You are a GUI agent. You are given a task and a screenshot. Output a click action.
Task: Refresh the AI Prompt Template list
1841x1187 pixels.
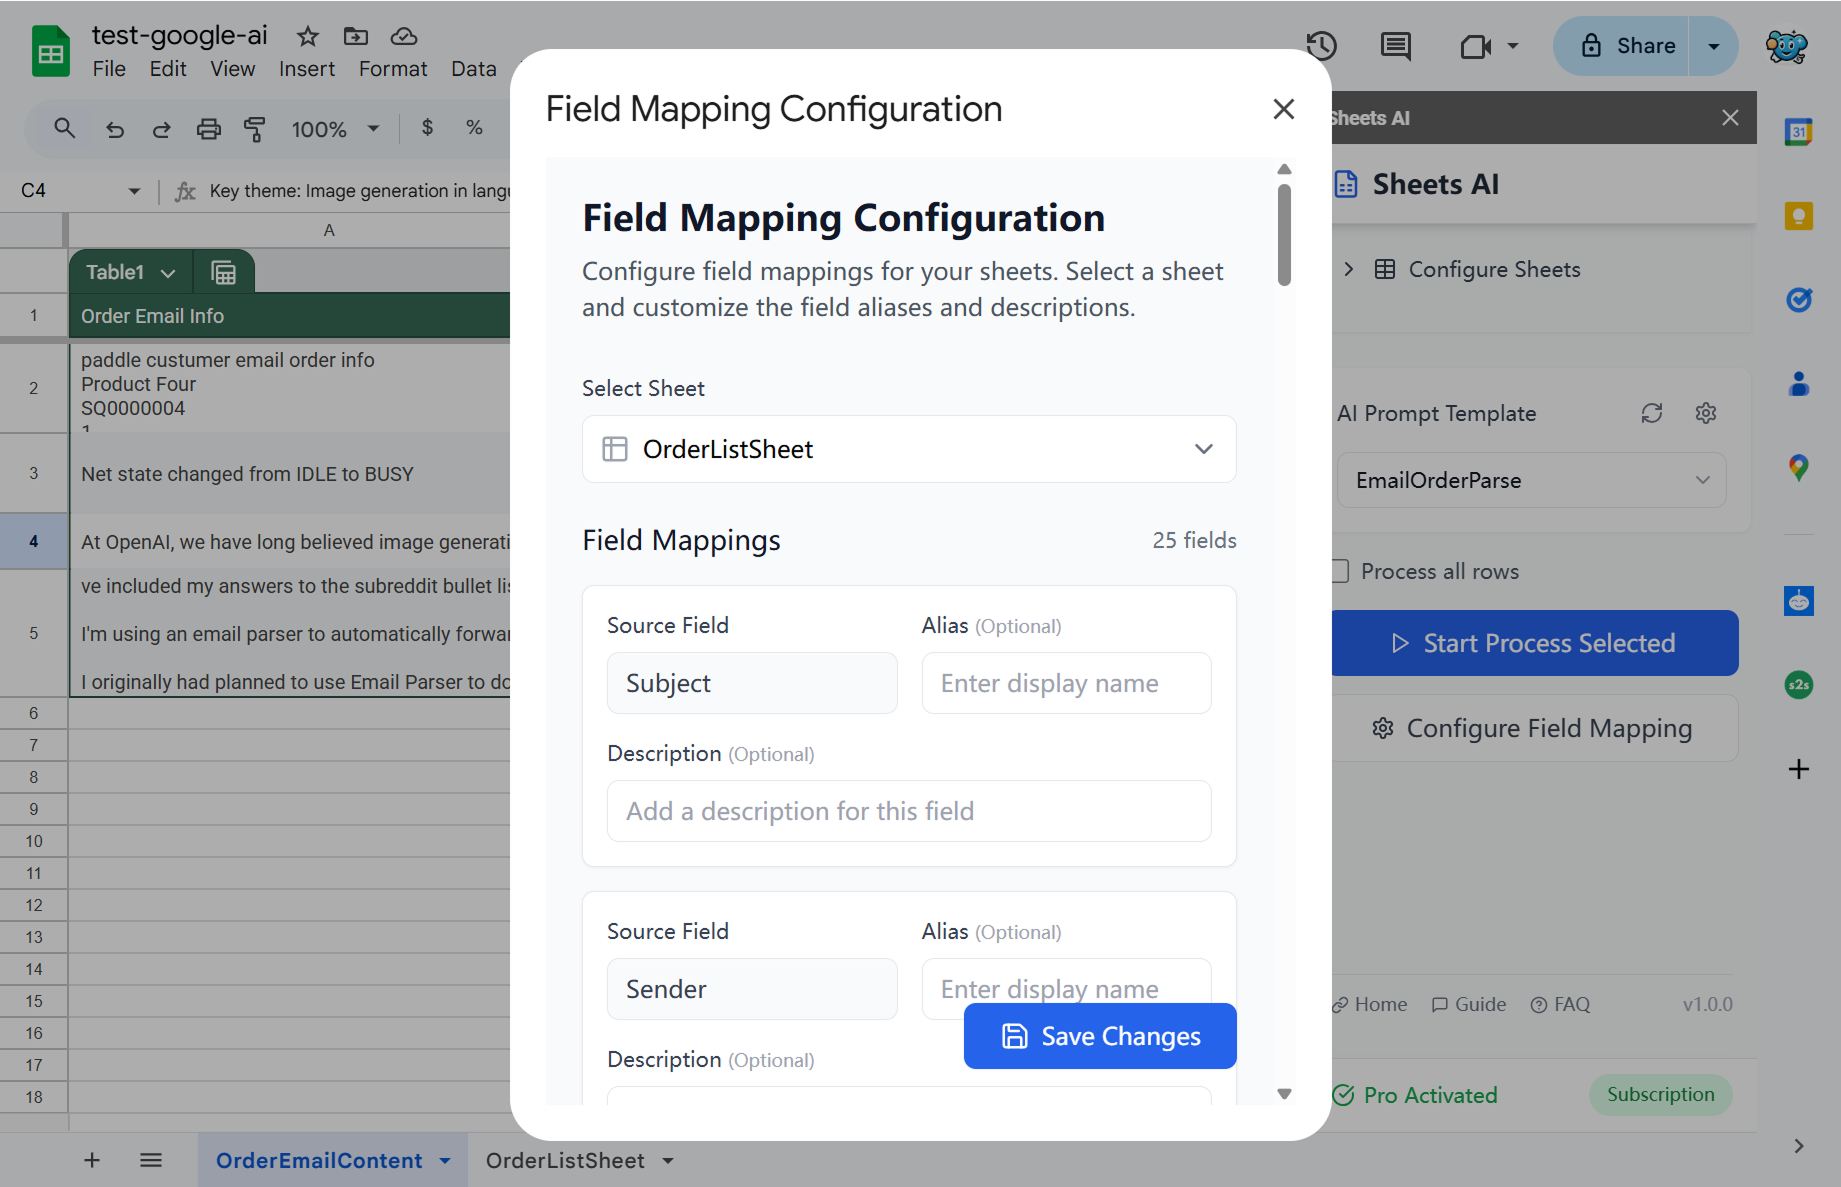tap(1651, 413)
